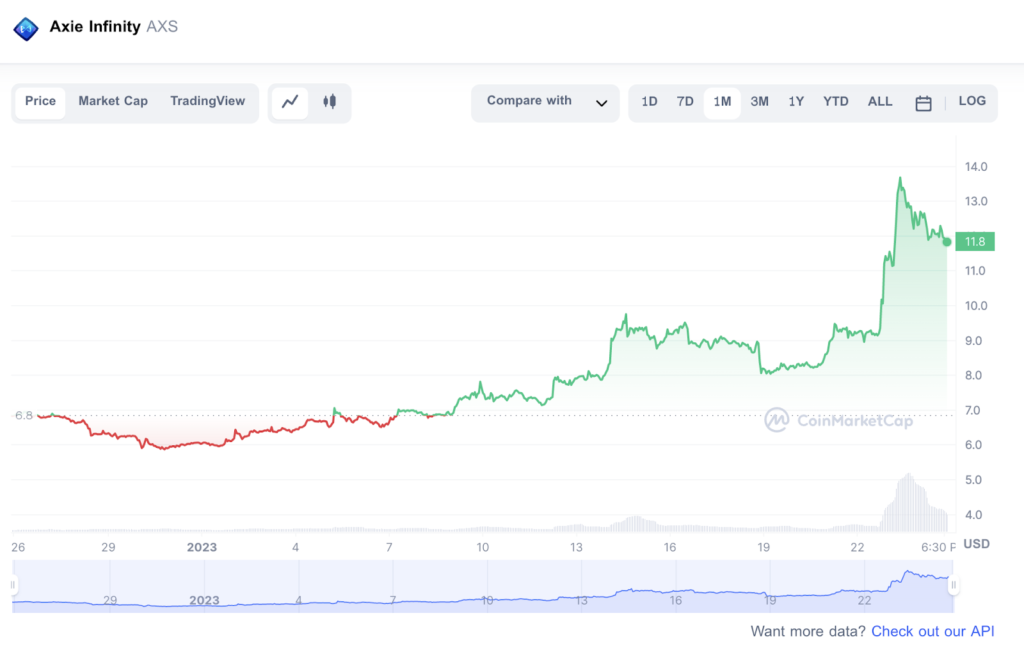The height and width of the screenshot is (657, 1024).
Task: Click the Want more data? text
Action: [808, 632]
